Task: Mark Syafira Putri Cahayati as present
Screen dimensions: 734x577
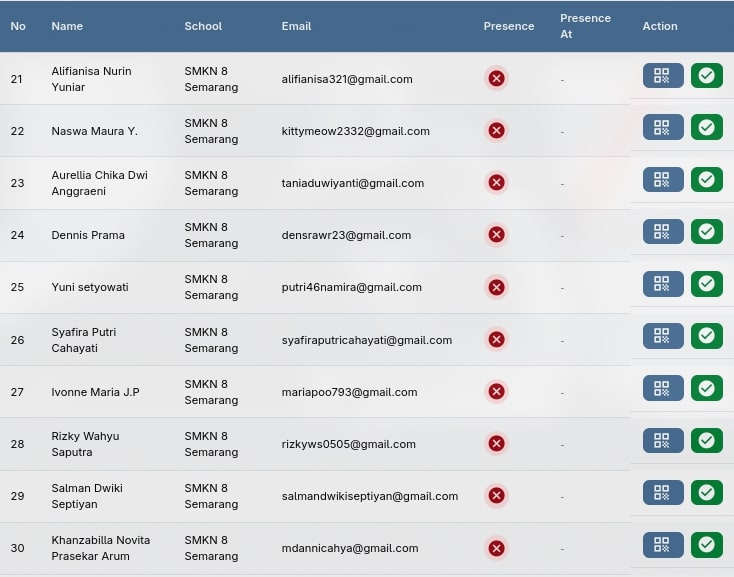Action: [x=706, y=336]
